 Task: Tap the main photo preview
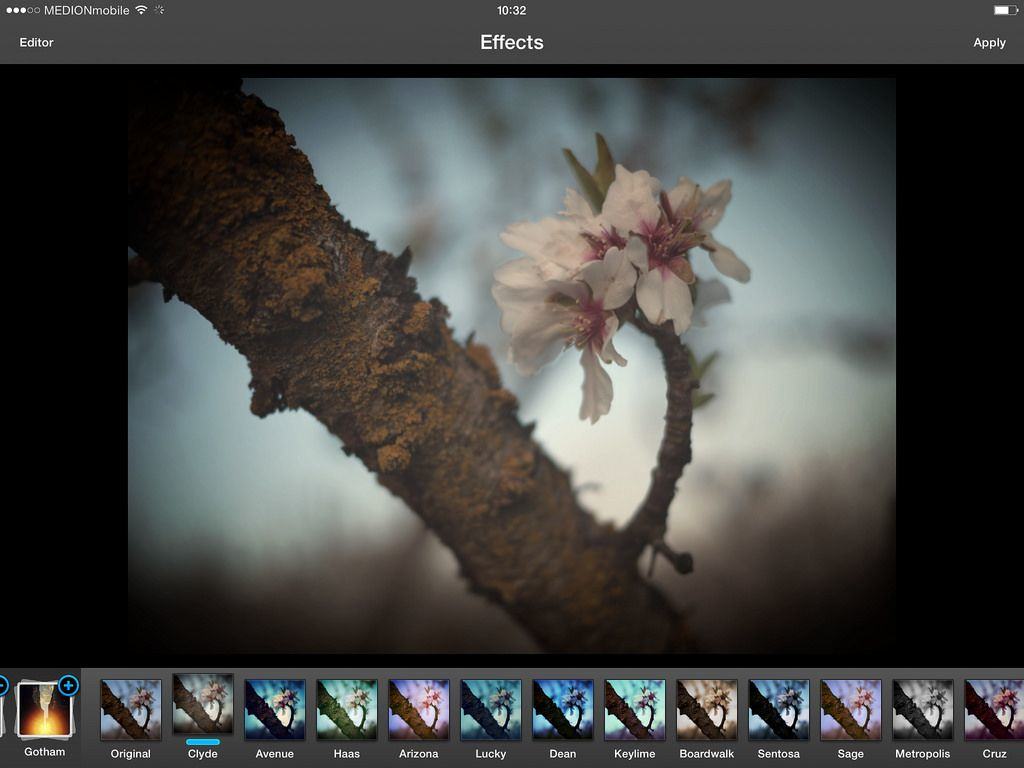click(511, 365)
